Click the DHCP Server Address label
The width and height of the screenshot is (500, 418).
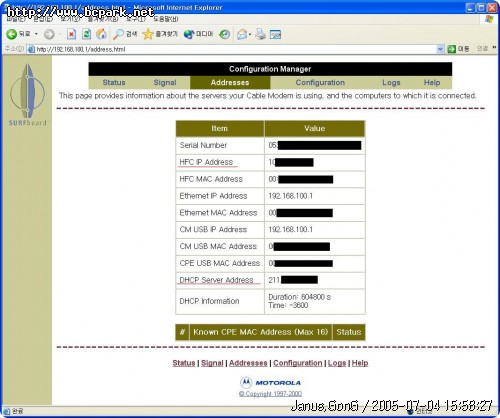(x=217, y=280)
